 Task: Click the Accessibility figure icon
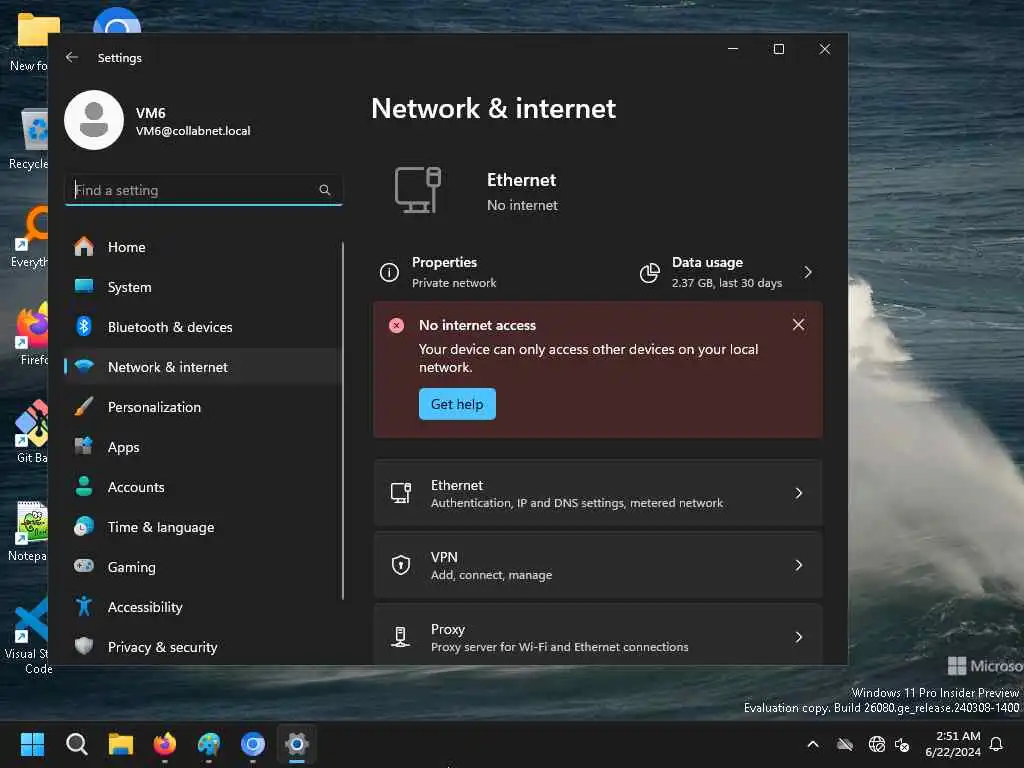pyautogui.click(x=84, y=607)
